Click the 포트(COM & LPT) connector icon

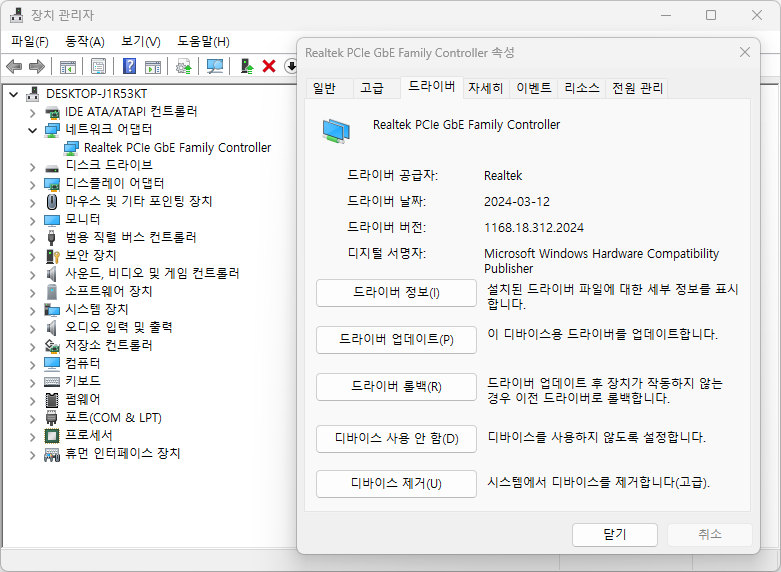pyautogui.click(x=51, y=418)
